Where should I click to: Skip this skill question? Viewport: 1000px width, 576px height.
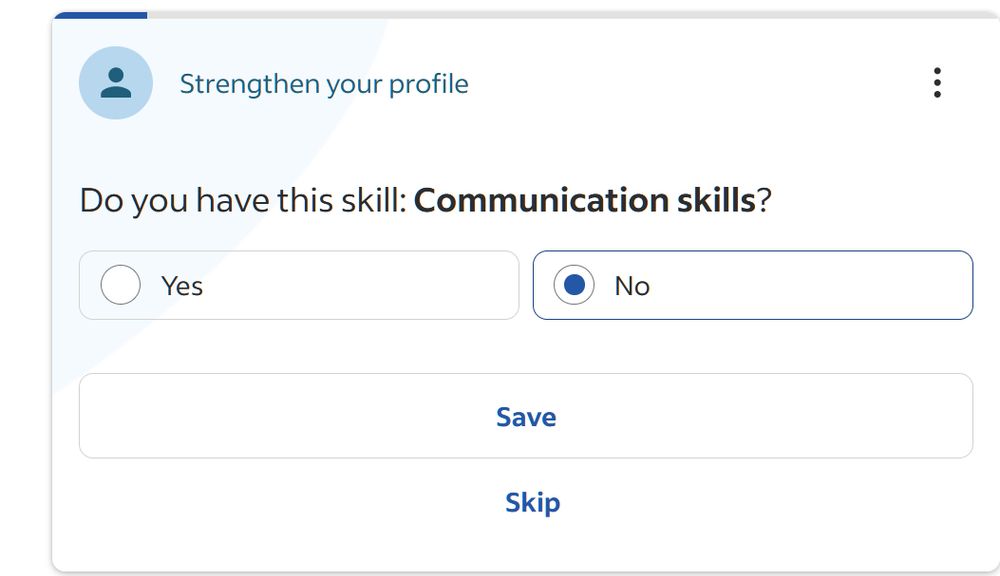point(532,502)
